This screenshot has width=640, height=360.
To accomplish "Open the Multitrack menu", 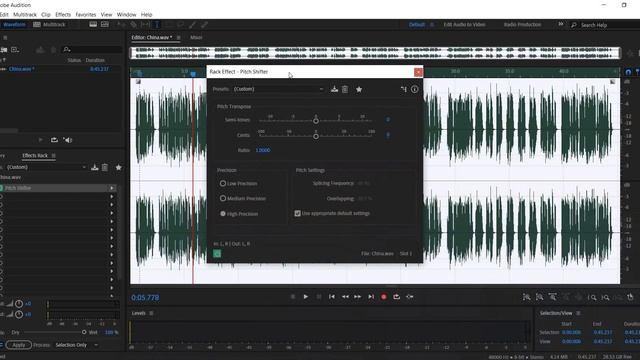I will 25,14.
